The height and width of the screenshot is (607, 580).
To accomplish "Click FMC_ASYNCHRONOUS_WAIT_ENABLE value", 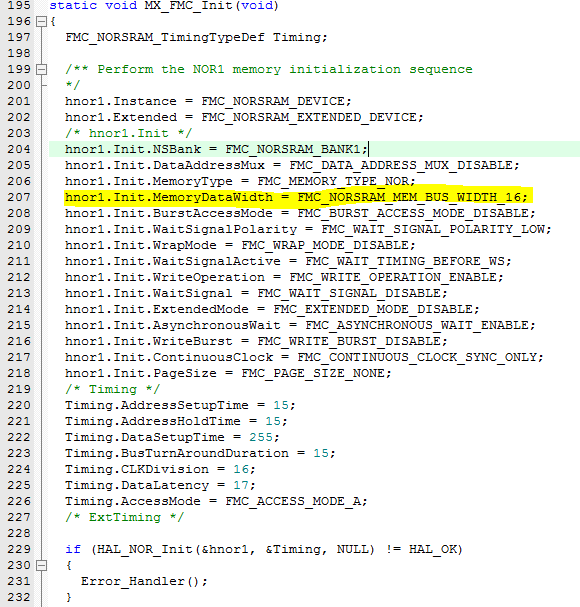I will point(417,325).
